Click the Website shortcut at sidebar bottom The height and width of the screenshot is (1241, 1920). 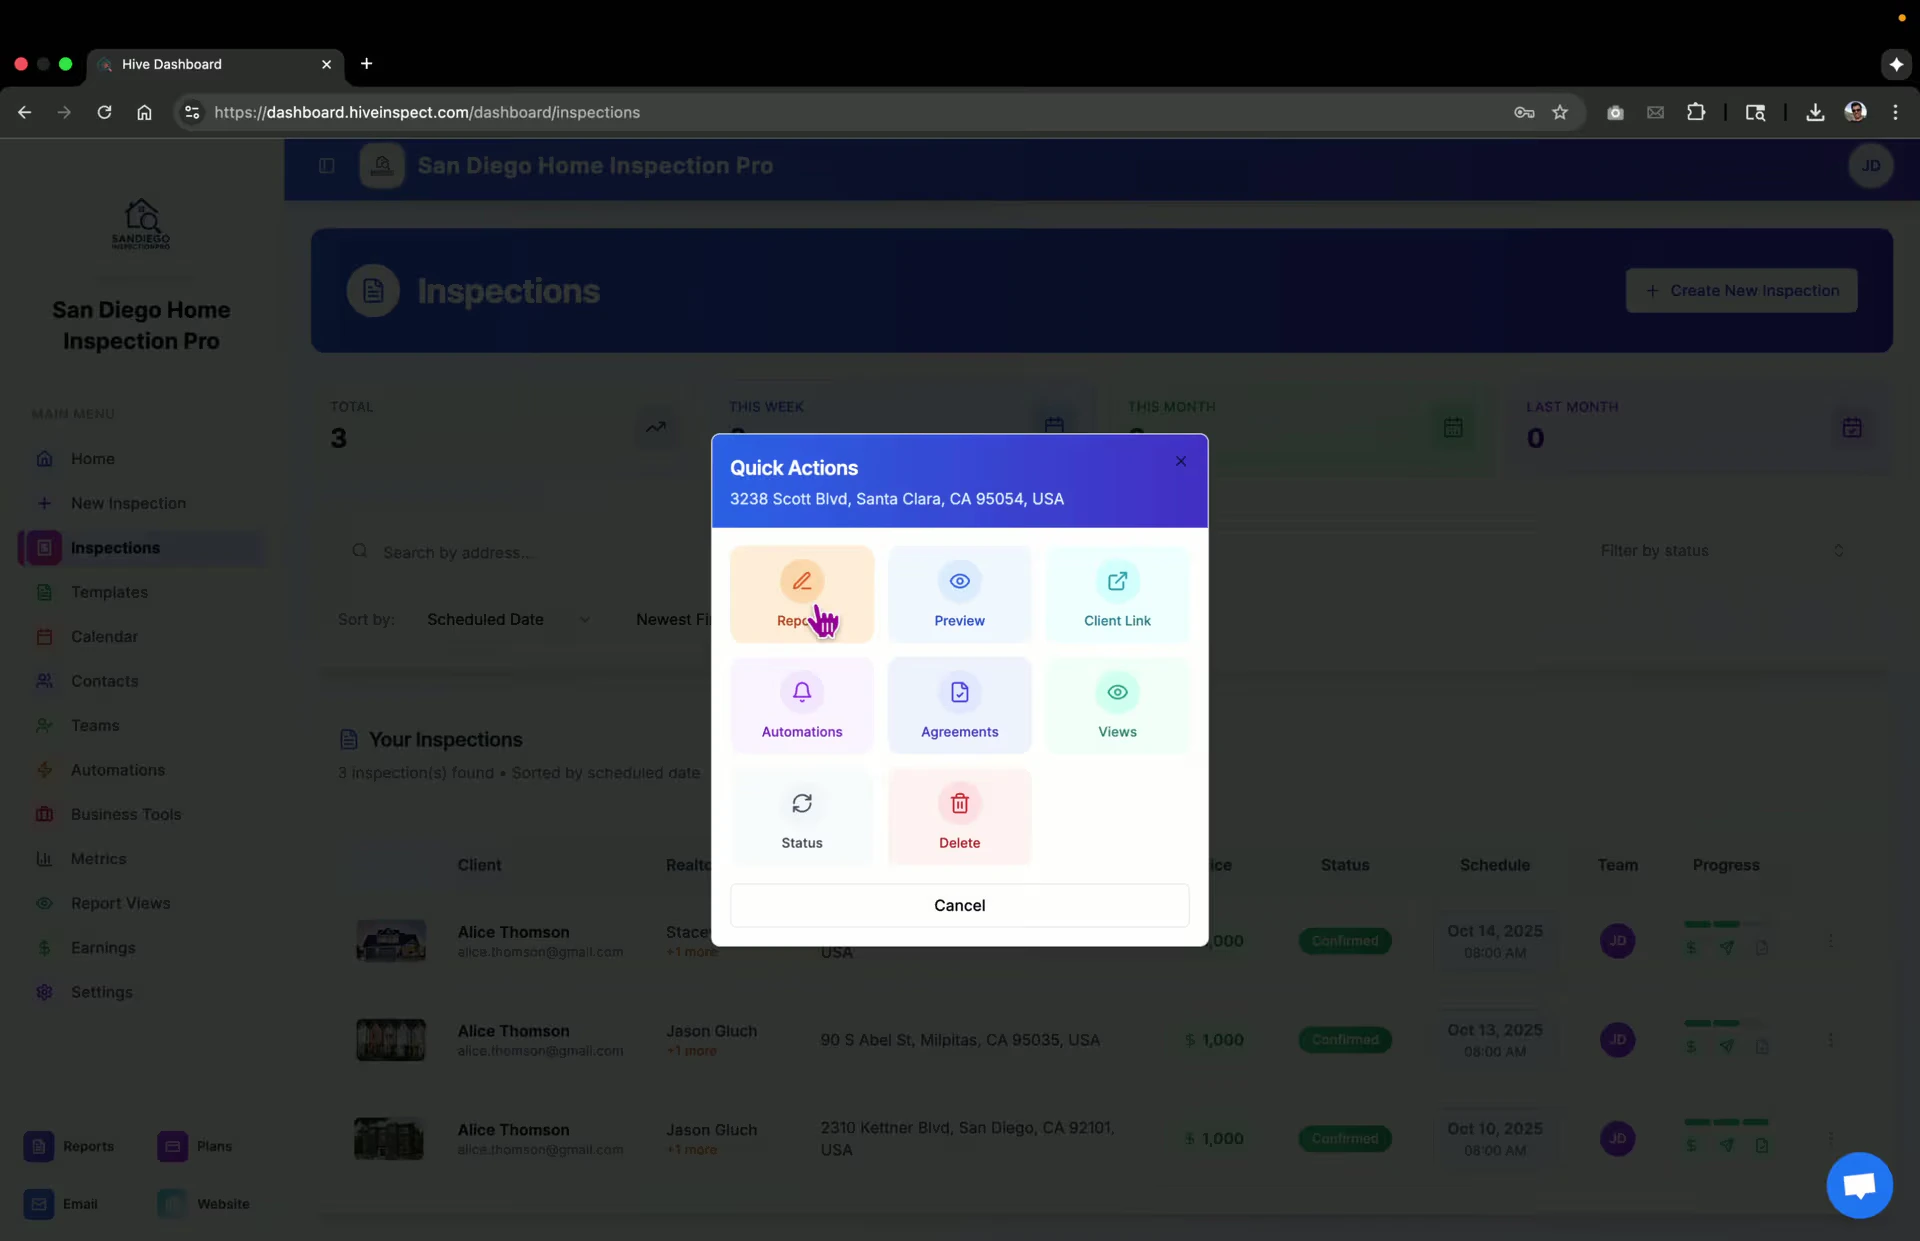click(x=204, y=1204)
